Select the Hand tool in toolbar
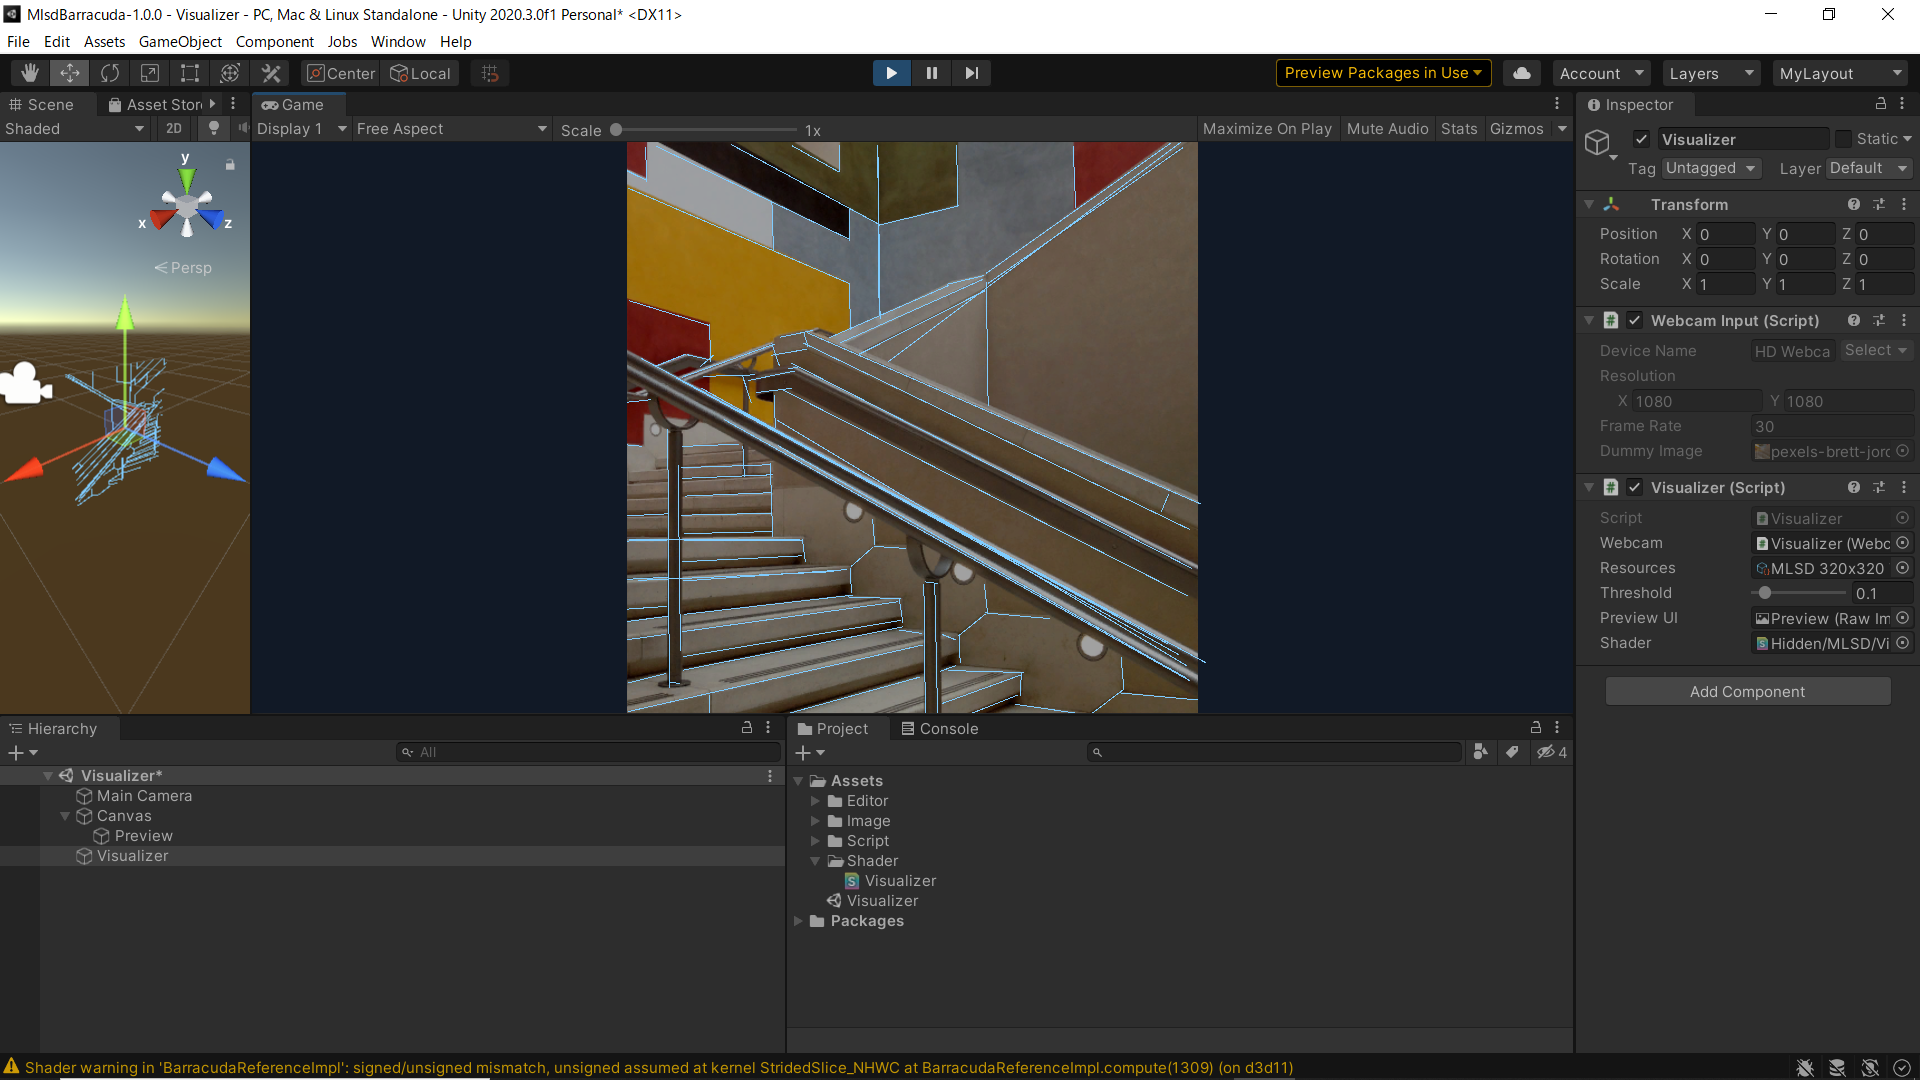Image resolution: width=1920 pixels, height=1080 pixels. [x=30, y=73]
